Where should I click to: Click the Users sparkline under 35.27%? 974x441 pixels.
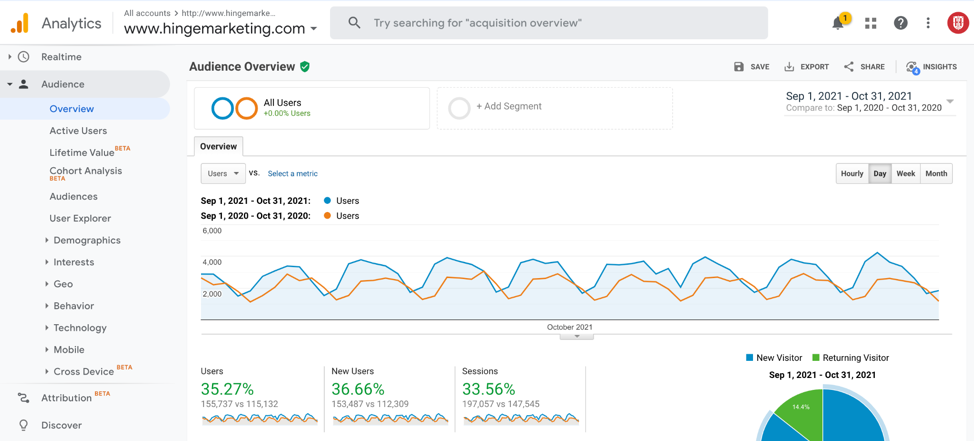260,419
